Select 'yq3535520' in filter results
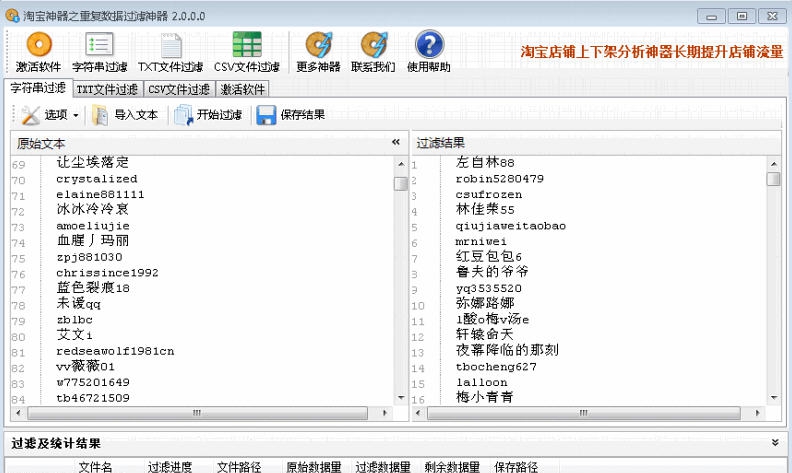This screenshot has height=473, width=792. (x=488, y=289)
